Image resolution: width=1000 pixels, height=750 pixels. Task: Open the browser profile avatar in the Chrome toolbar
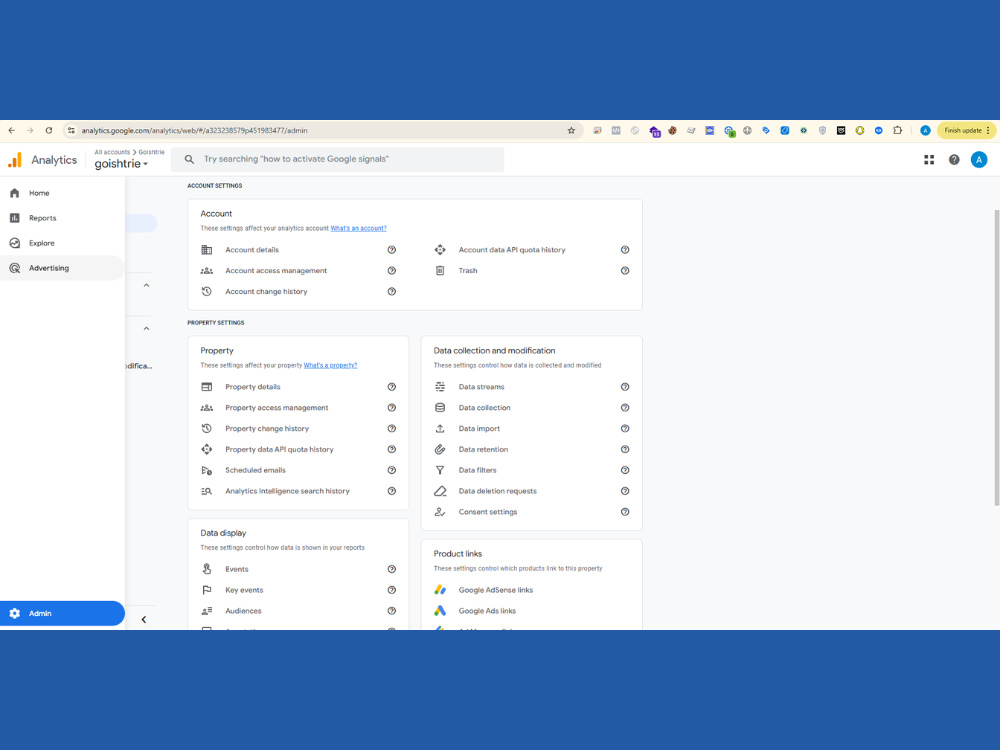pyautogui.click(x=925, y=130)
